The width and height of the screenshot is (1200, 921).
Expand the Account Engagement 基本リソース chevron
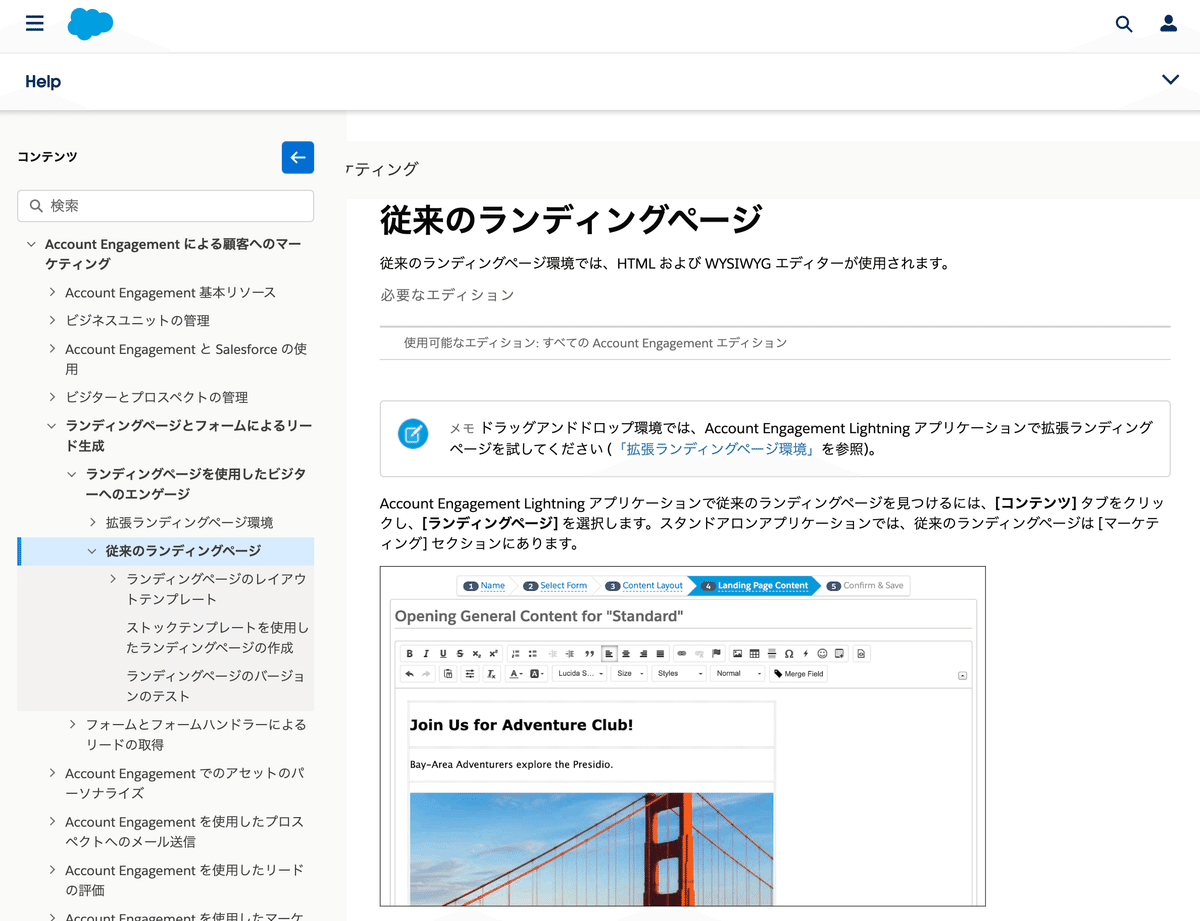pyautogui.click(x=52, y=292)
